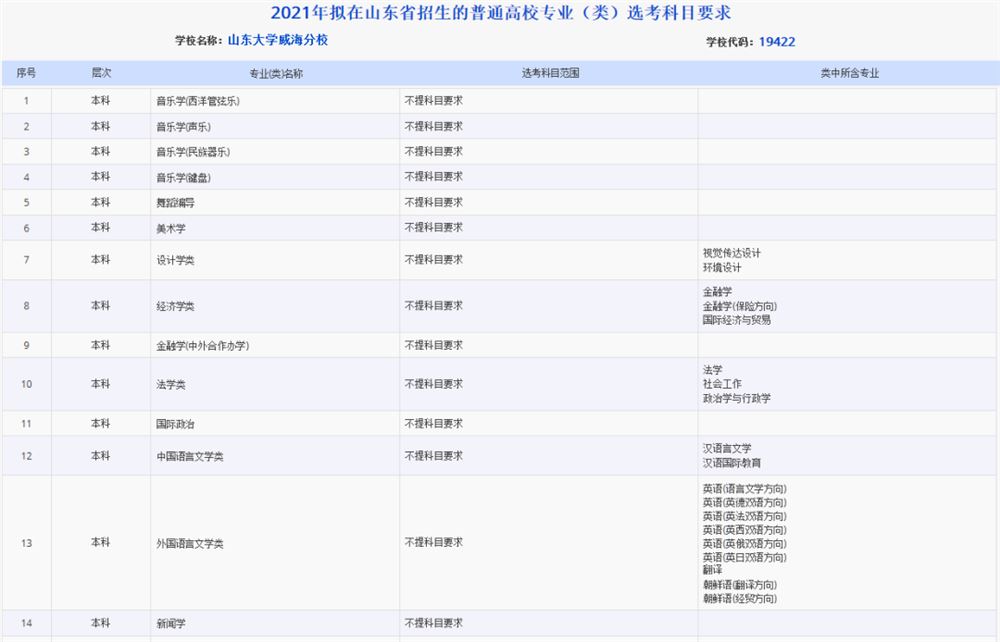Screen dimensions: 1000x642
Task: Click "不提科目要求" in the 舞蹈编导 row
Action: [x=434, y=202]
